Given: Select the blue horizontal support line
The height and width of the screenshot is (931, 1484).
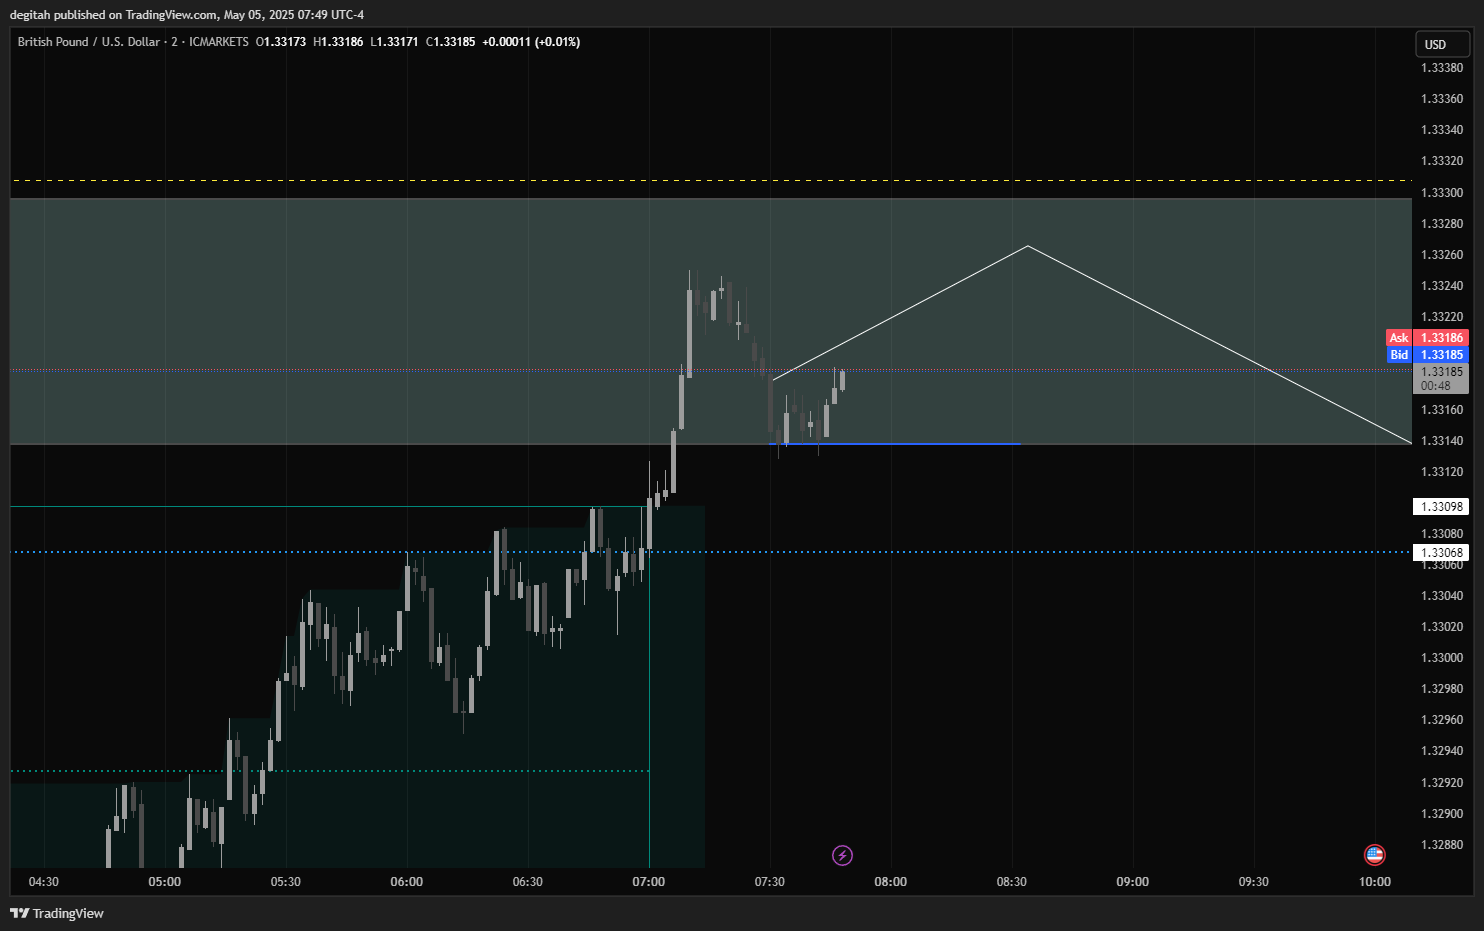Looking at the screenshot, I should (x=895, y=444).
